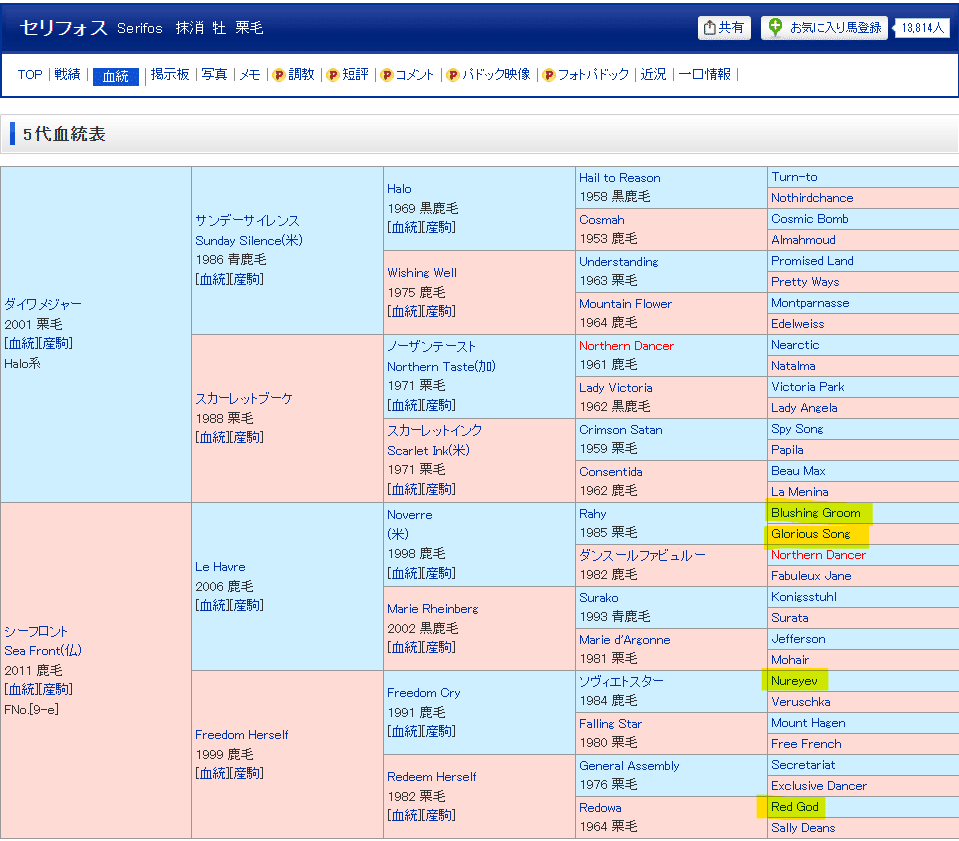Click Freedom Cry link
Viewport: 959px width, 841px height.
pyautogui.click(x=424, y=692)
